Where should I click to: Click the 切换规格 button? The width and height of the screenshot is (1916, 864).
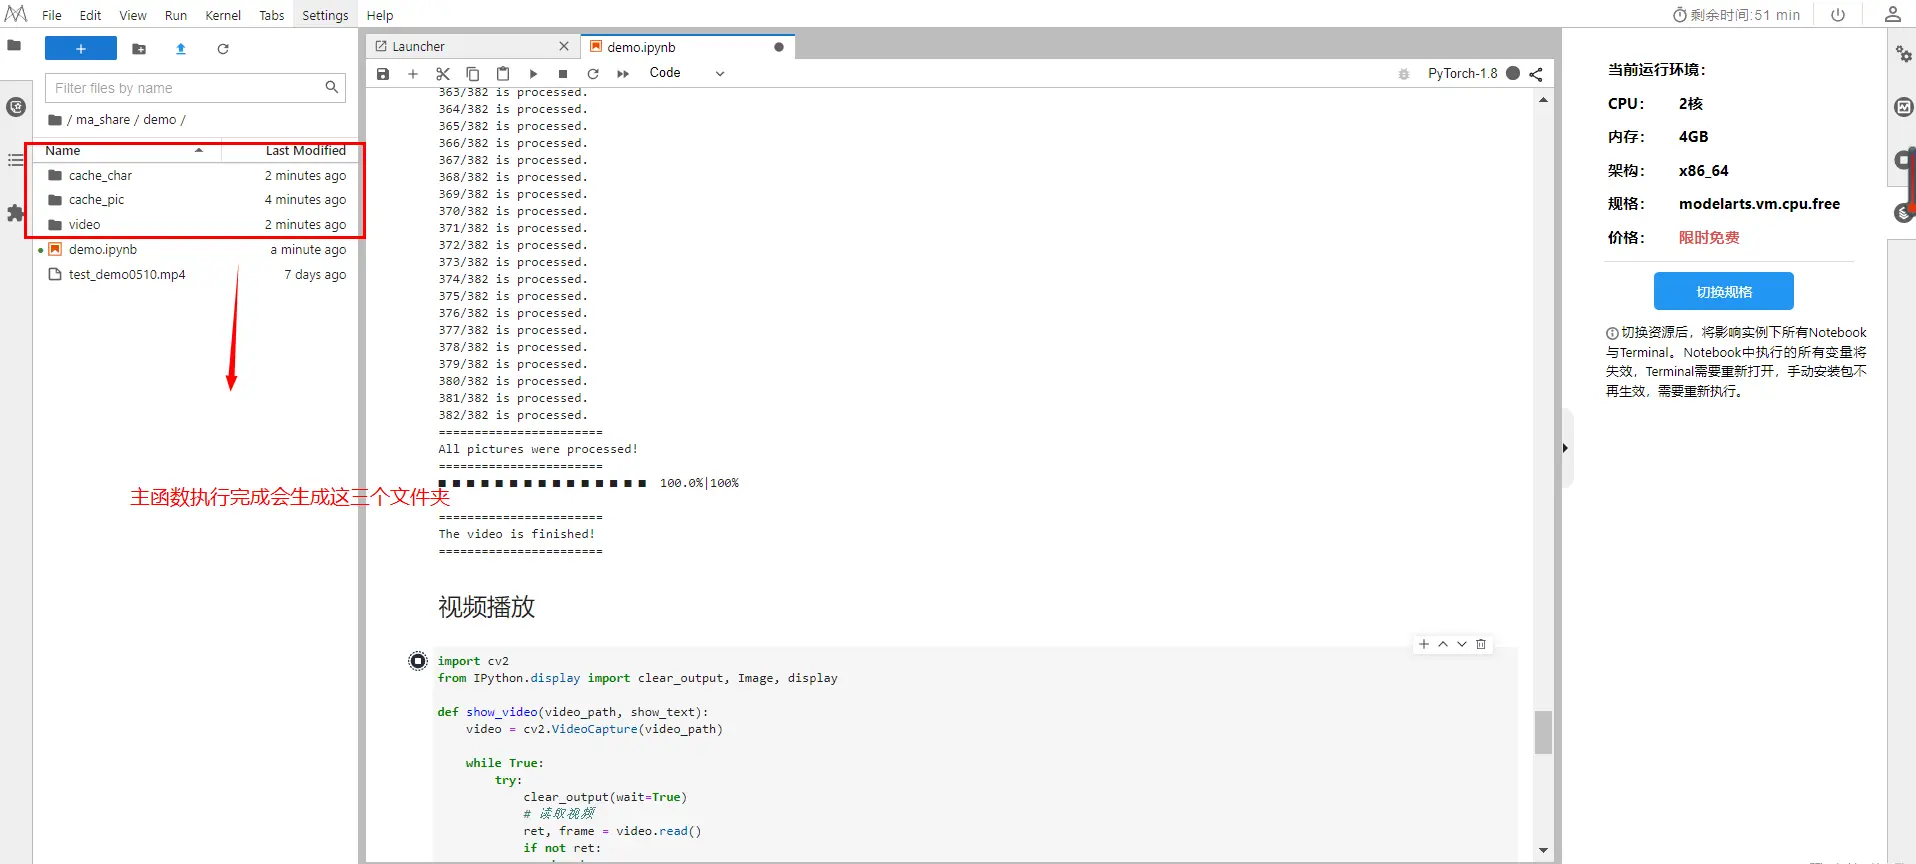1723,292
